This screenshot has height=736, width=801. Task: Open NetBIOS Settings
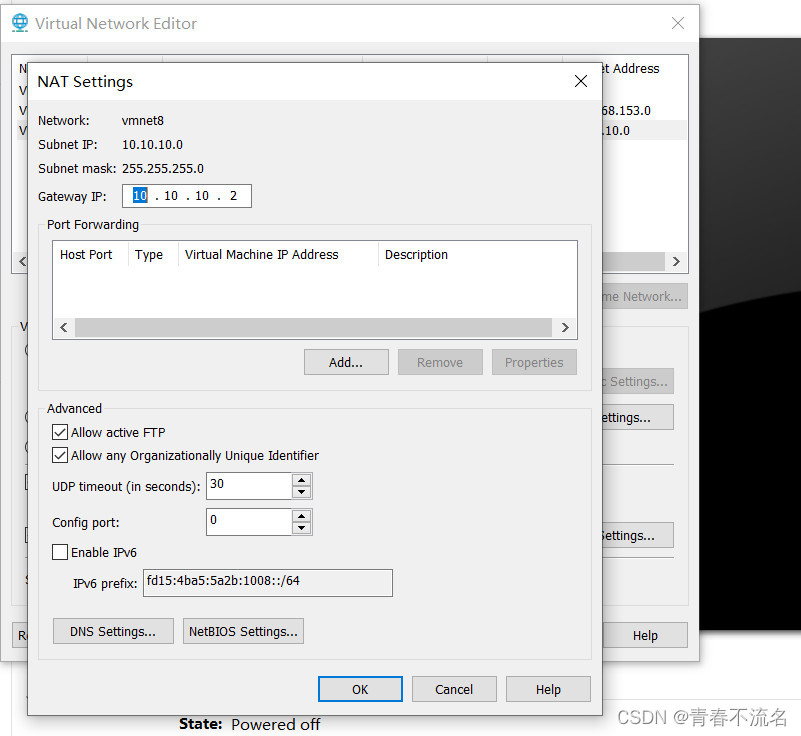(243, 631)
